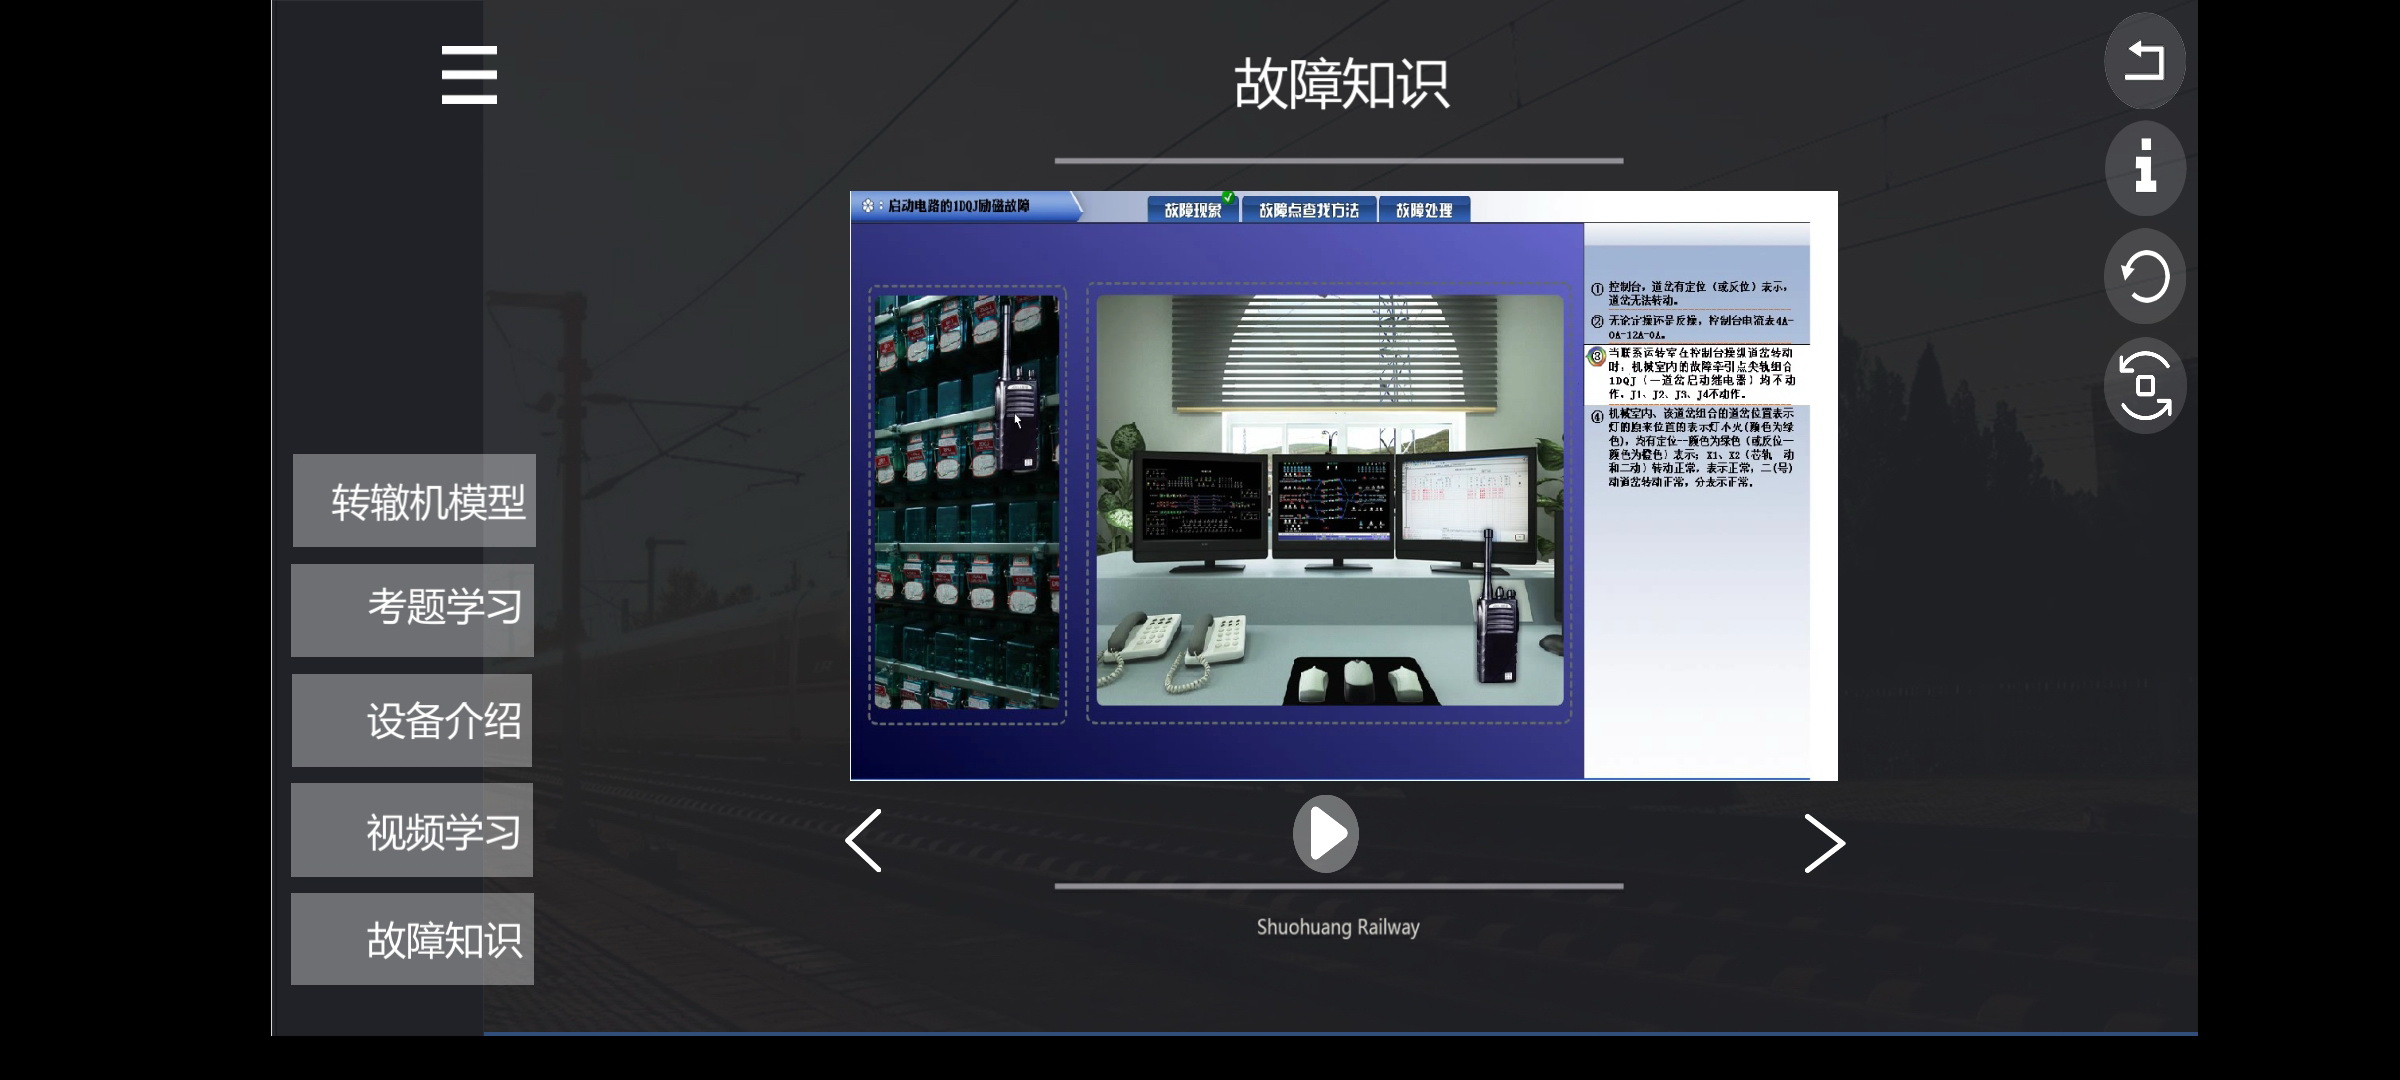2400x1080 pixels.
Task: Switch to 故障现象 tab
Action: pyautogui.click(x=1192, y=210)
